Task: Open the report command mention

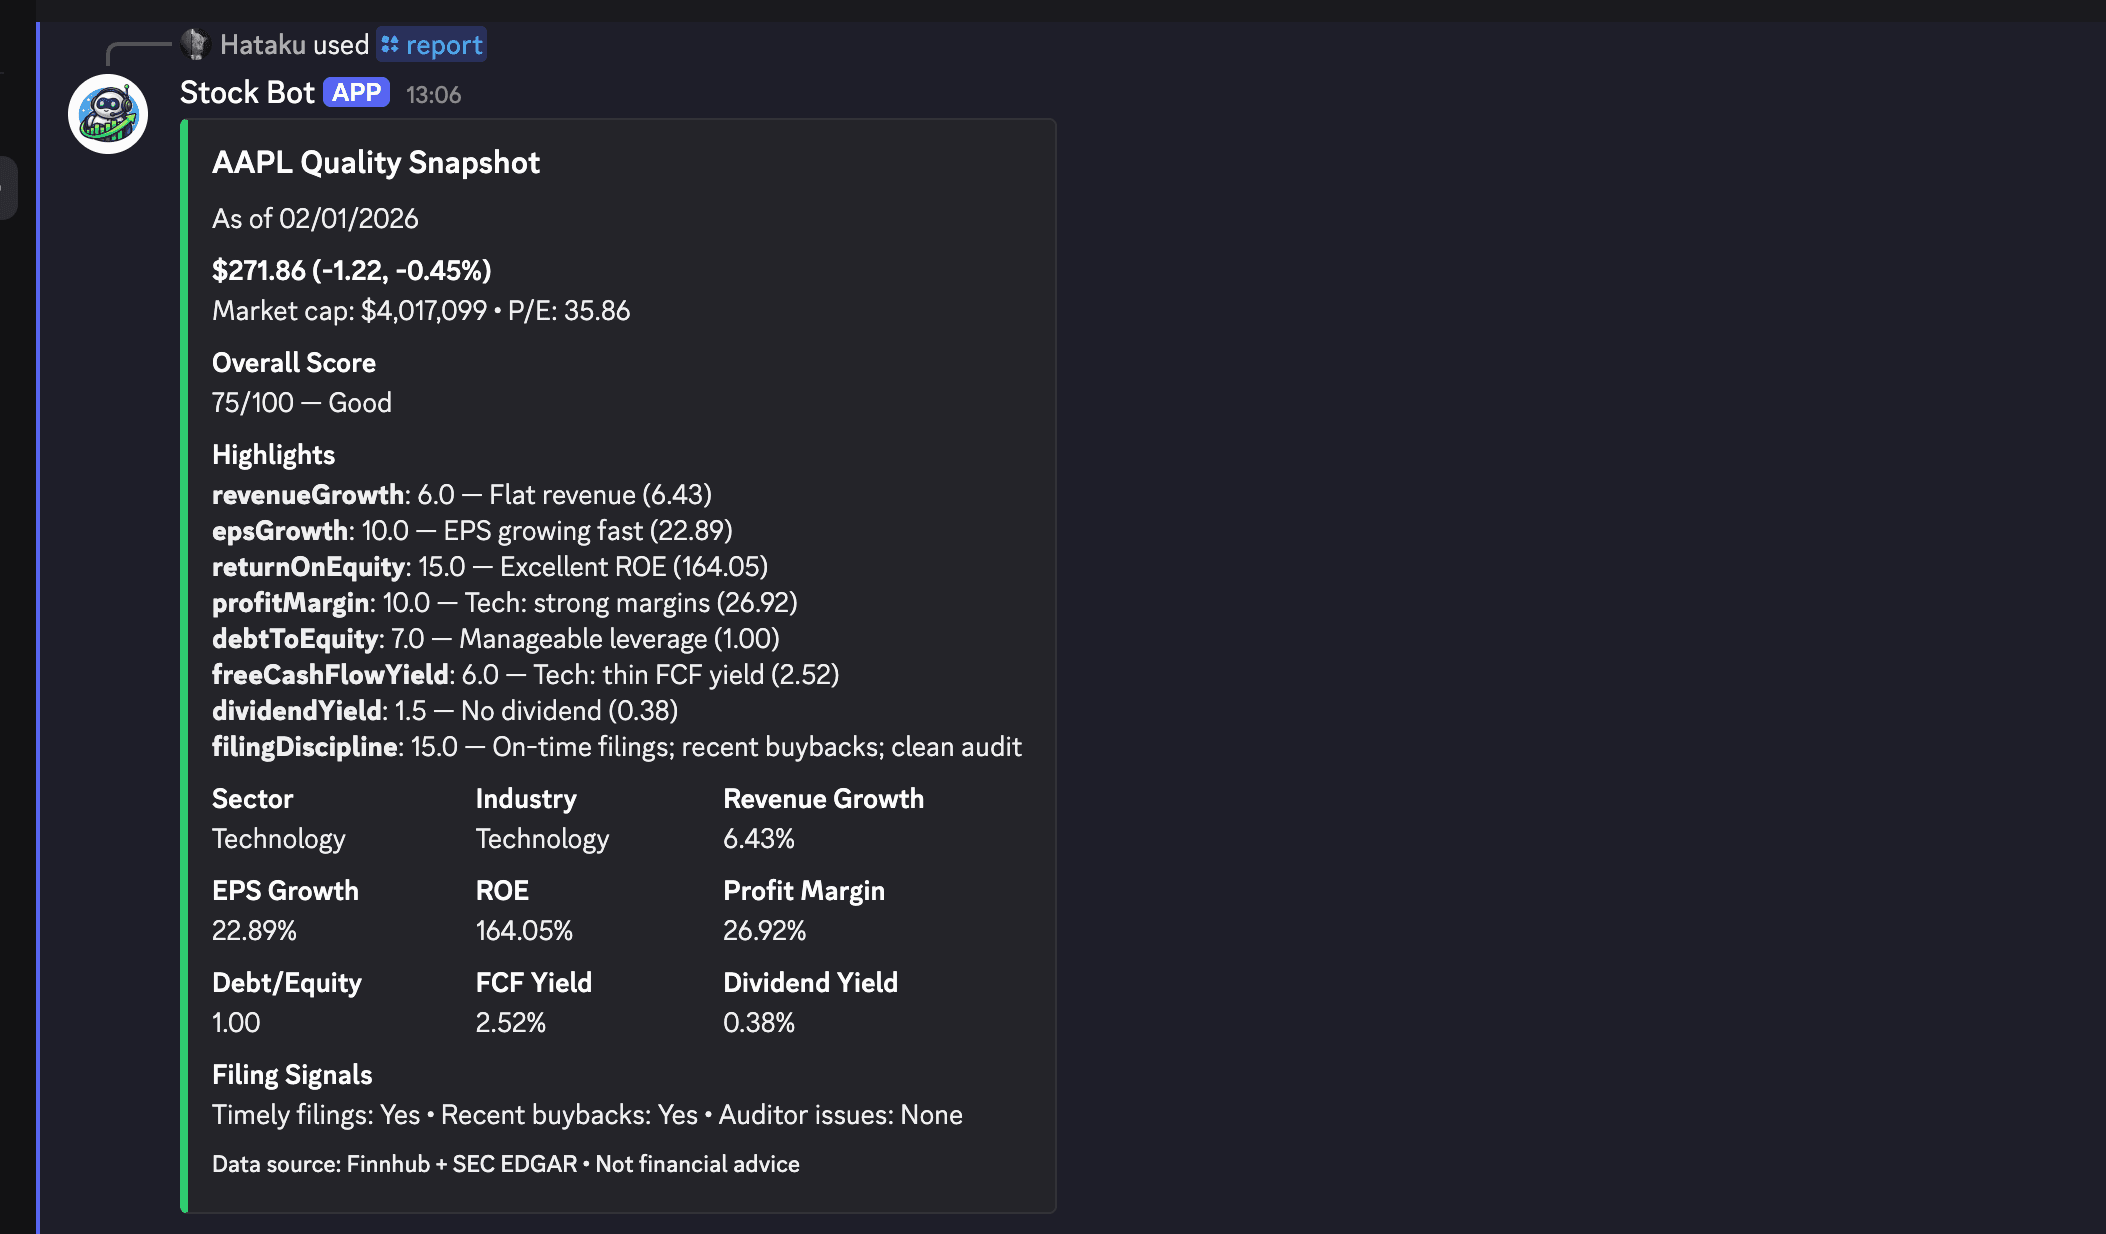Action: pos(443,45)
